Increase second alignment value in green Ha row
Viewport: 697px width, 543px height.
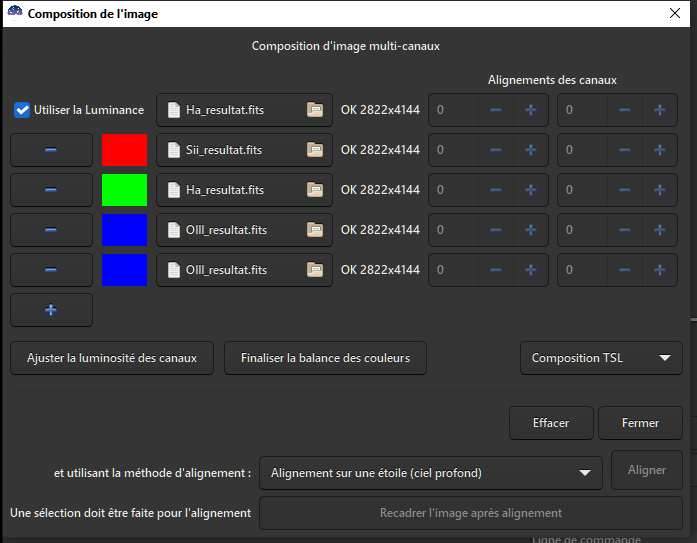click(660, 190)
